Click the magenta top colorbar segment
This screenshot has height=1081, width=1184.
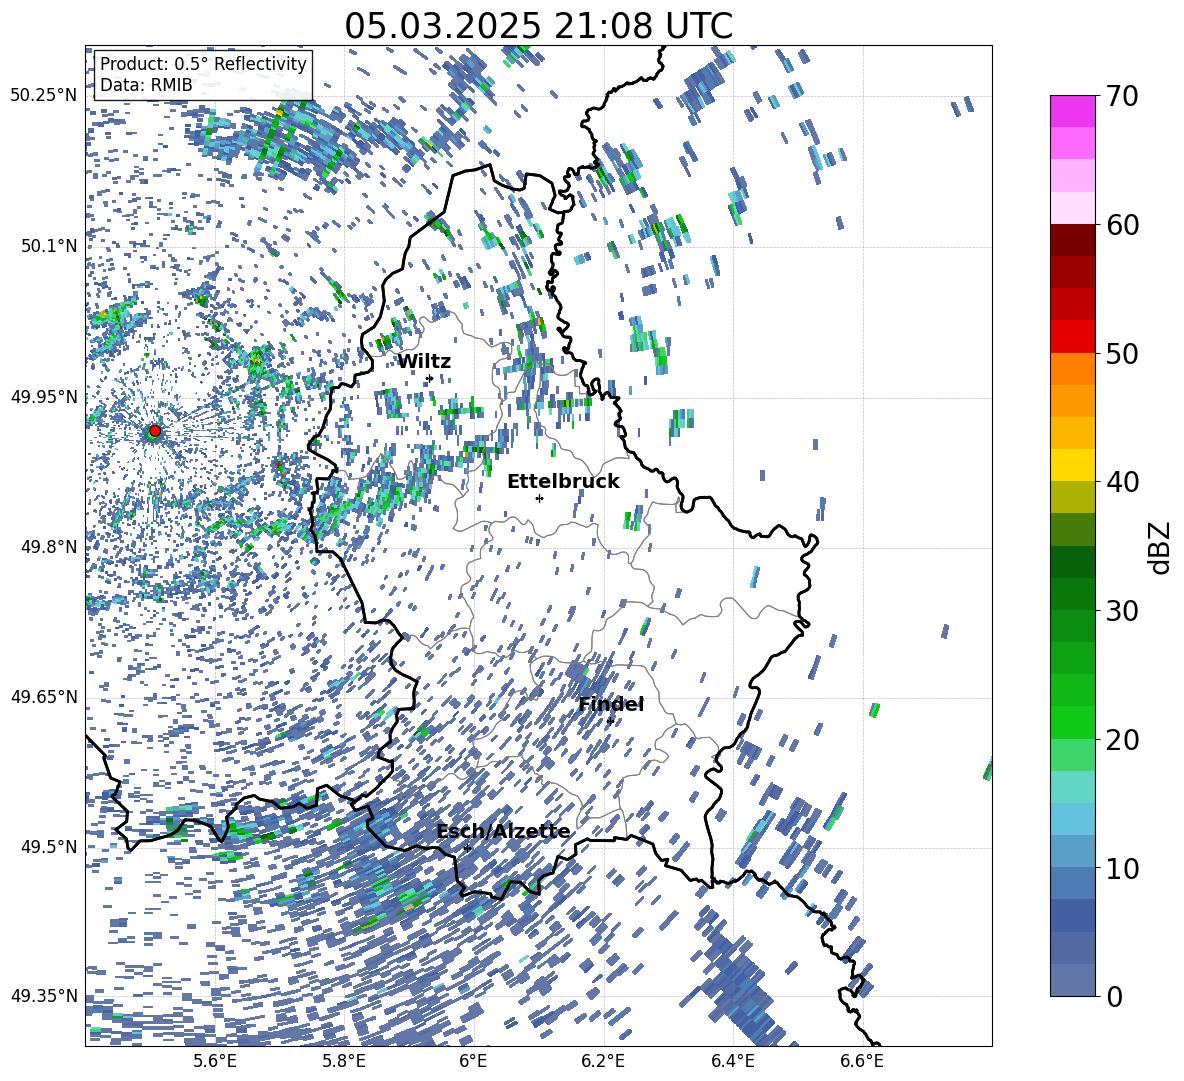coord(1072,111)
